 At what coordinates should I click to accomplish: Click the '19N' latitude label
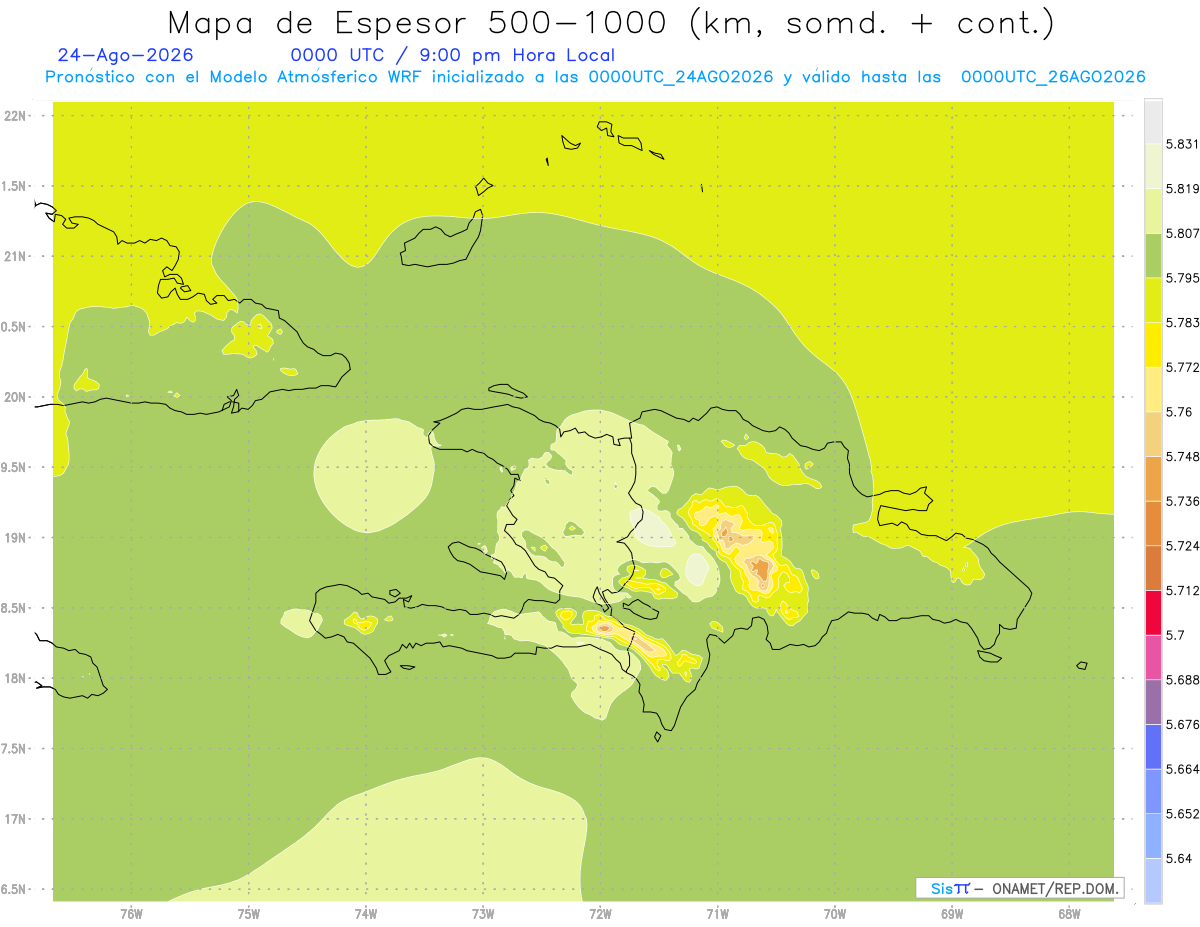tap(15, 538)
